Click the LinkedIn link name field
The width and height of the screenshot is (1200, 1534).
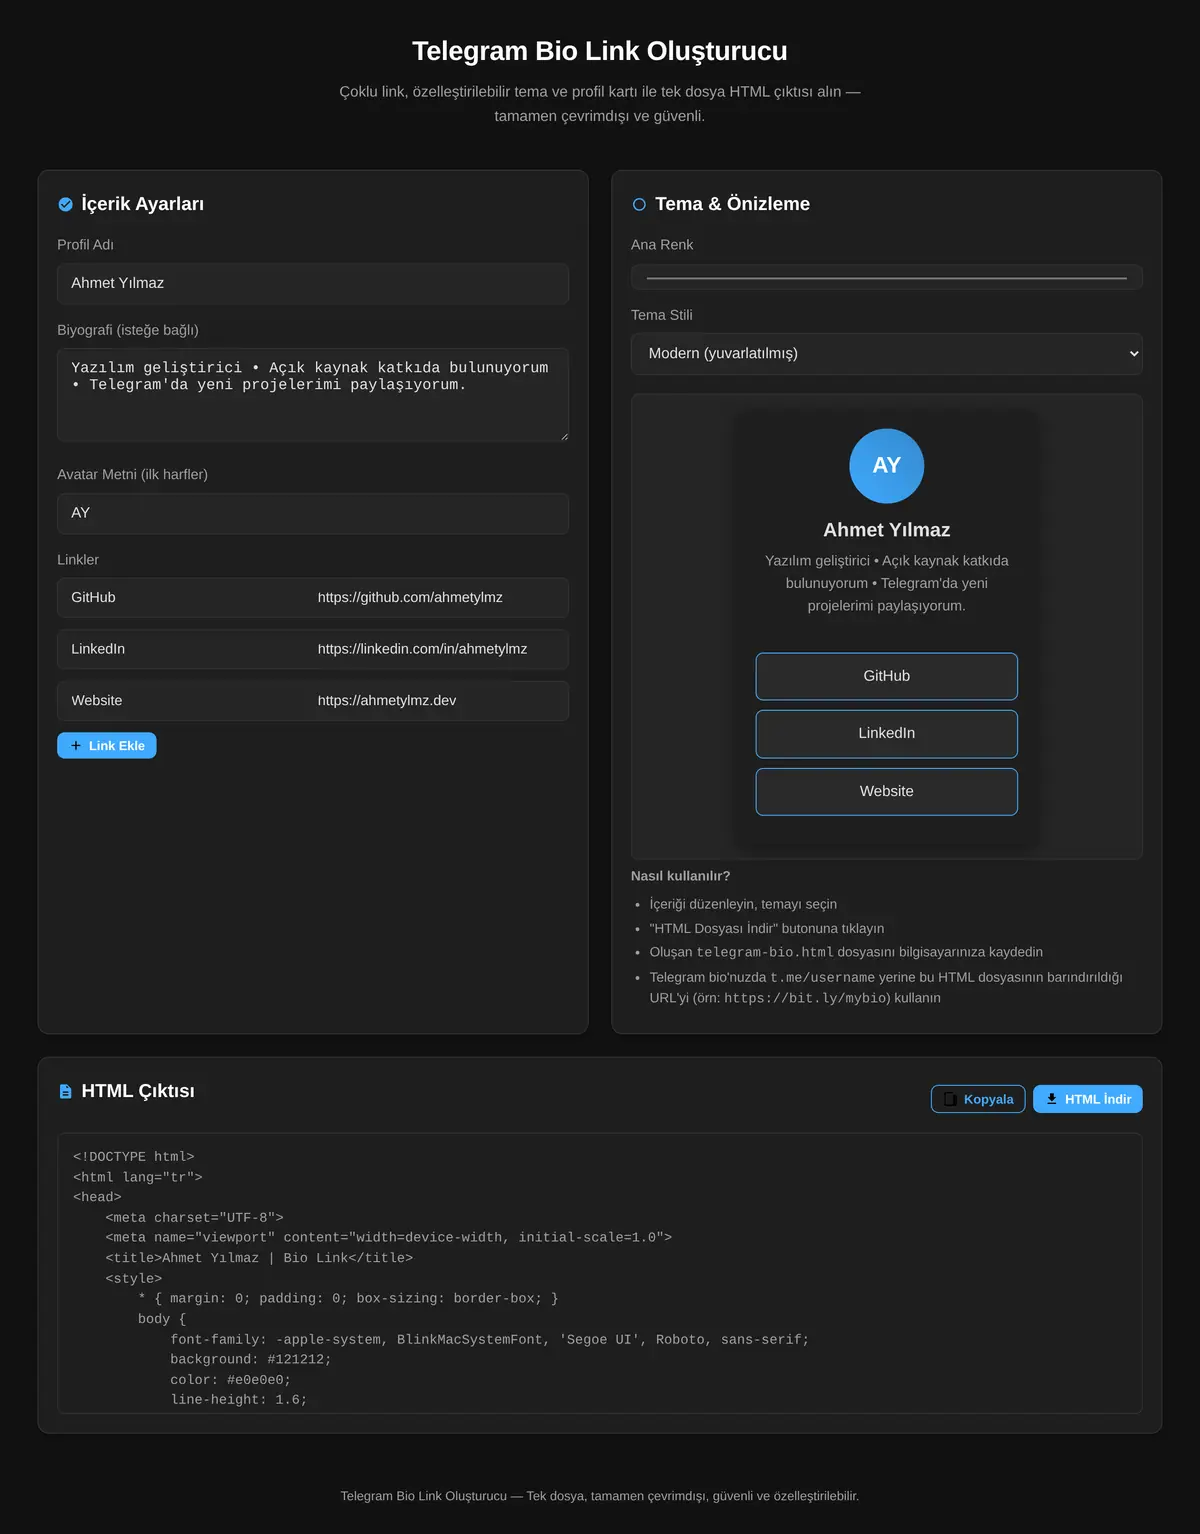[181, 650]
